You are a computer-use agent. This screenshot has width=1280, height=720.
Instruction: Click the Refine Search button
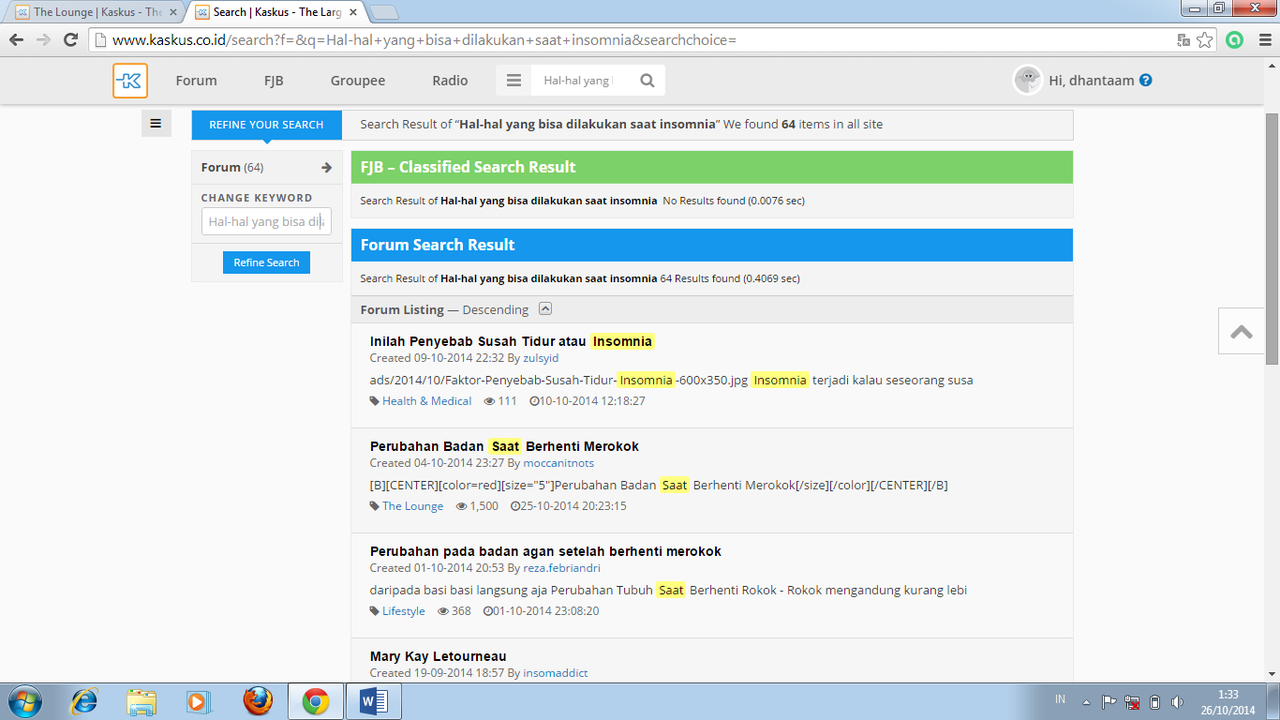[x=267, y=262]
